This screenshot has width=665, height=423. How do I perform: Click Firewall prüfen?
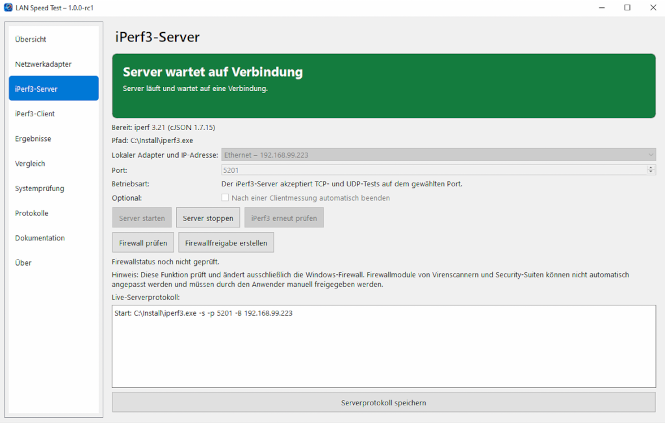coord(143,243)
